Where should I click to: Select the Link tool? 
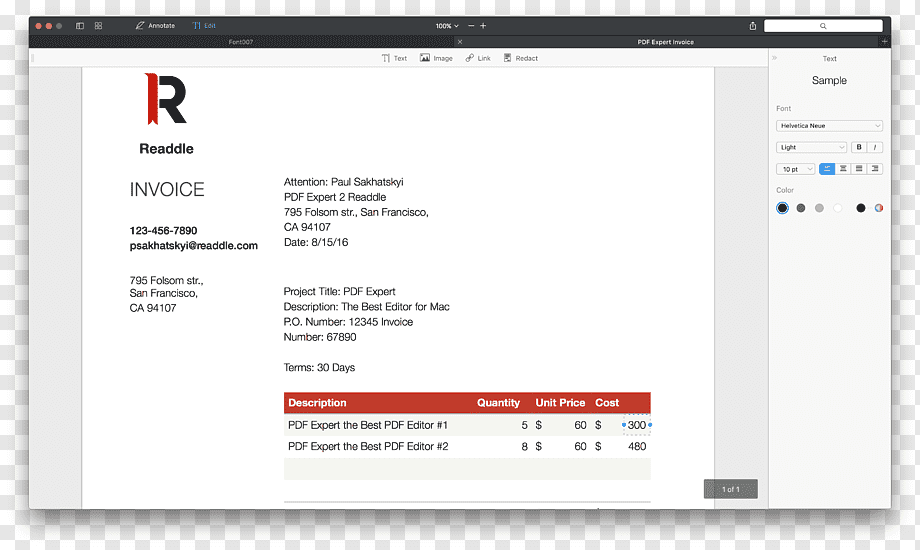[478, 58]
